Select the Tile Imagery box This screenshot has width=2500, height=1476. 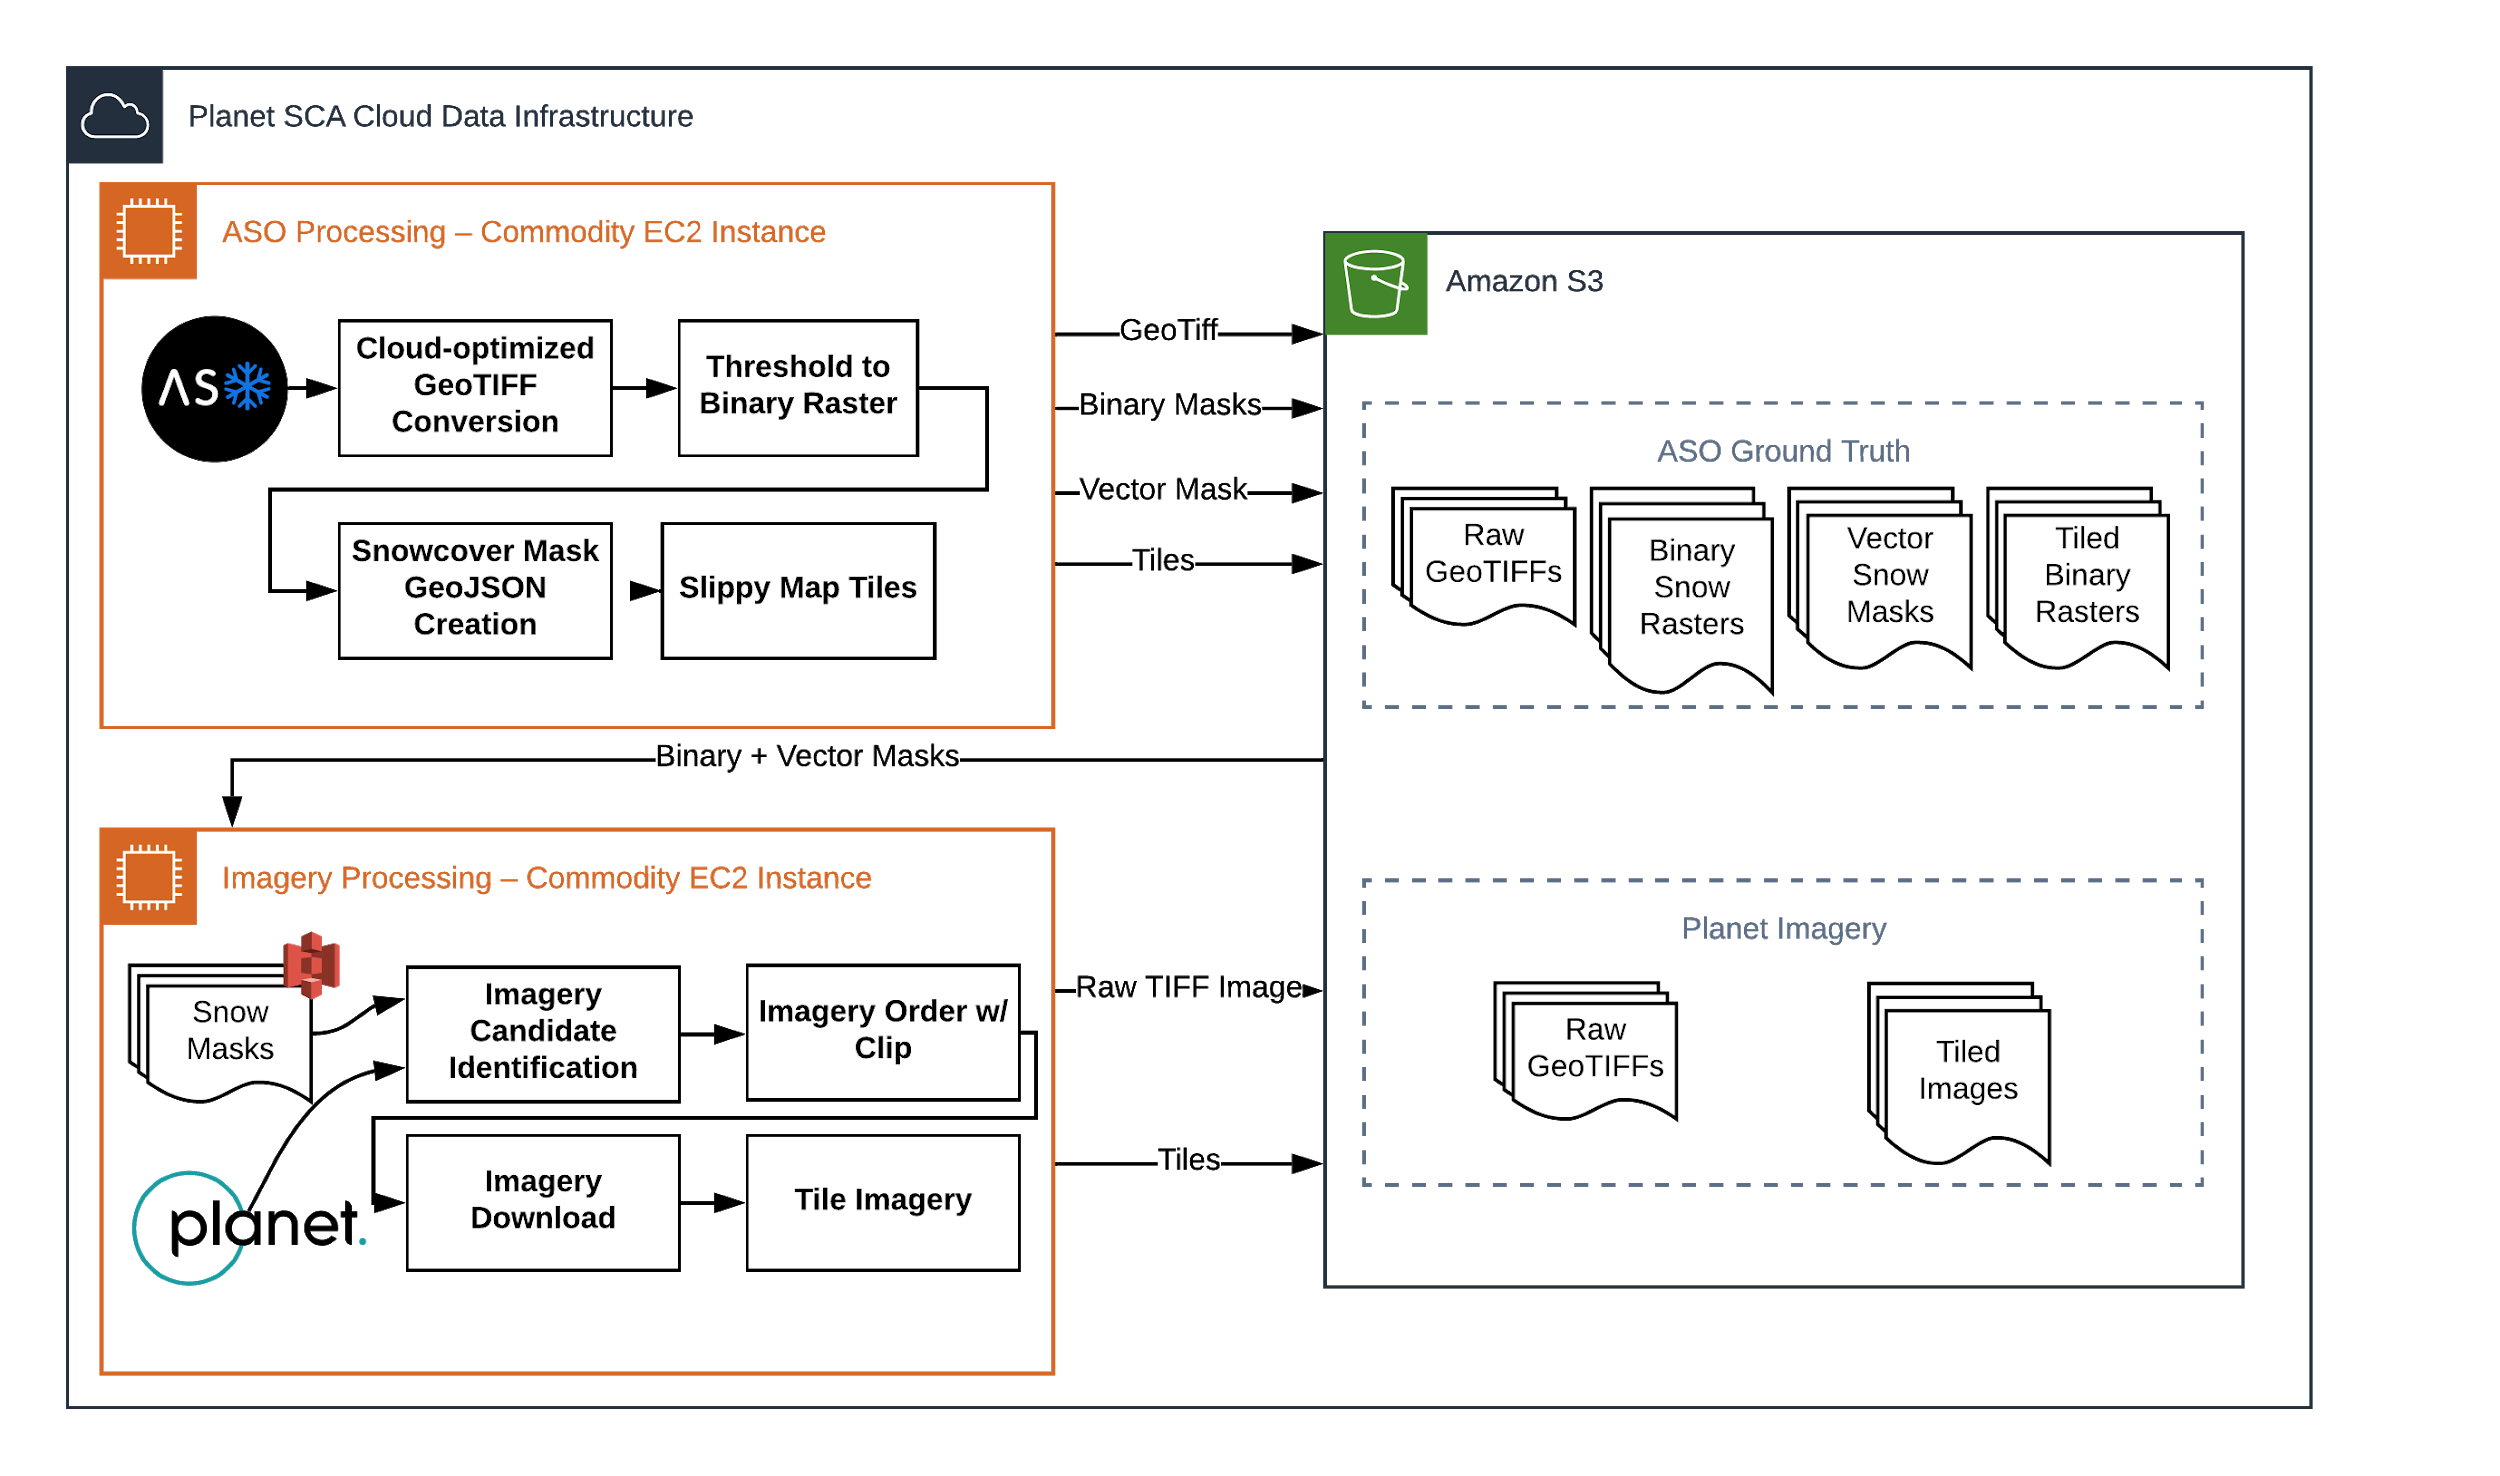(882, 1201)
